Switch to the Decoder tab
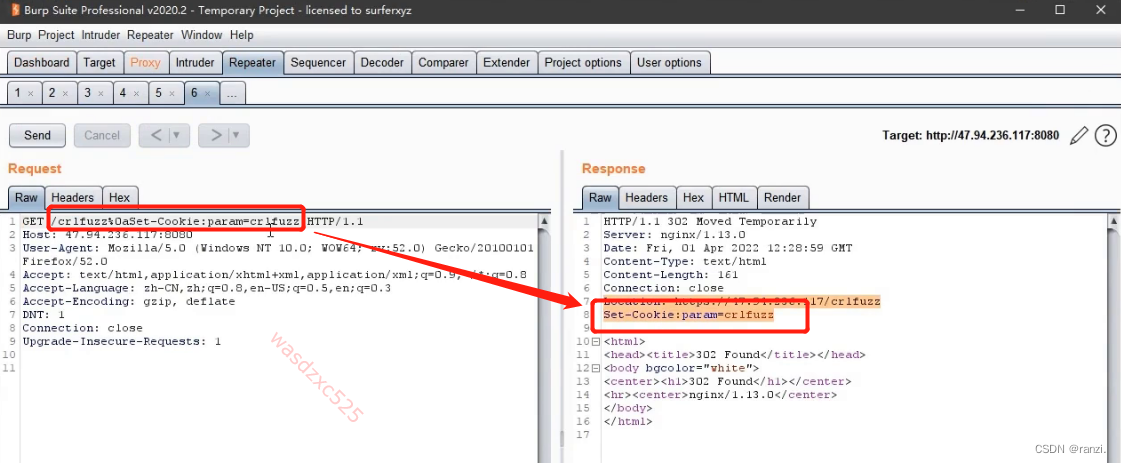Screen dimensions: 1121x463 [x=382, y=62]
